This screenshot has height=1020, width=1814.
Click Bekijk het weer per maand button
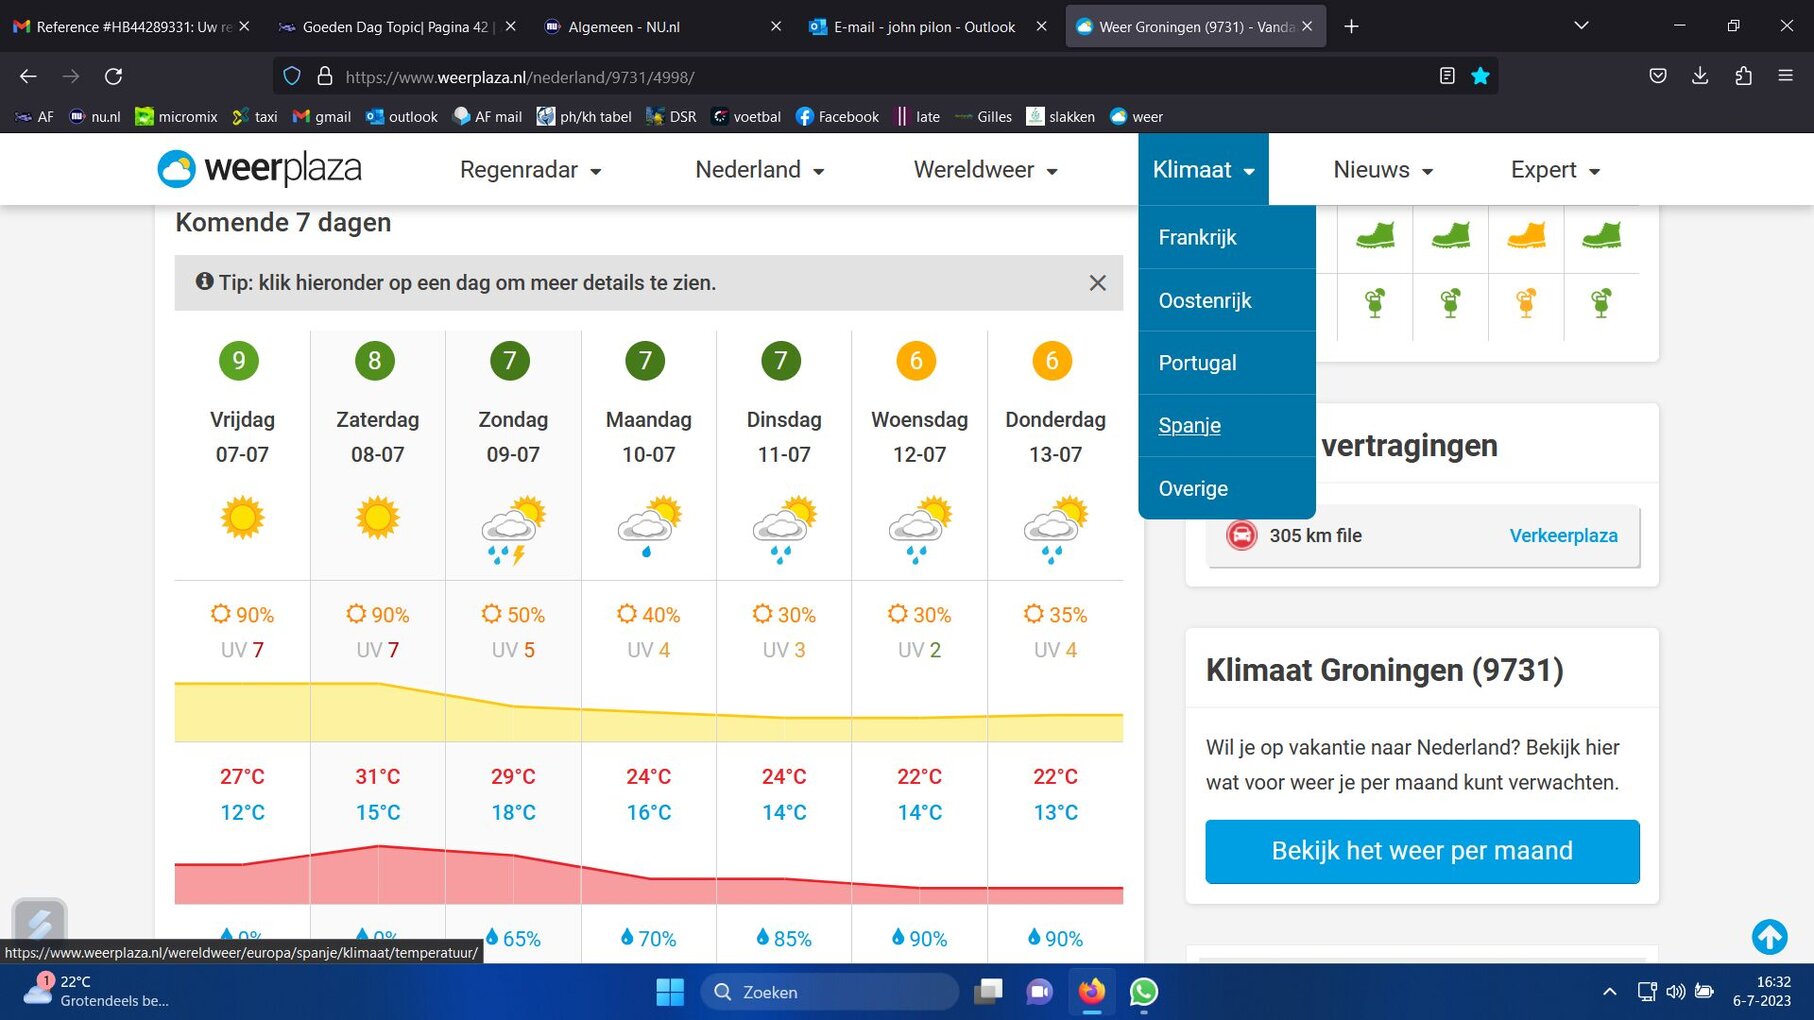coord(1421,851)
